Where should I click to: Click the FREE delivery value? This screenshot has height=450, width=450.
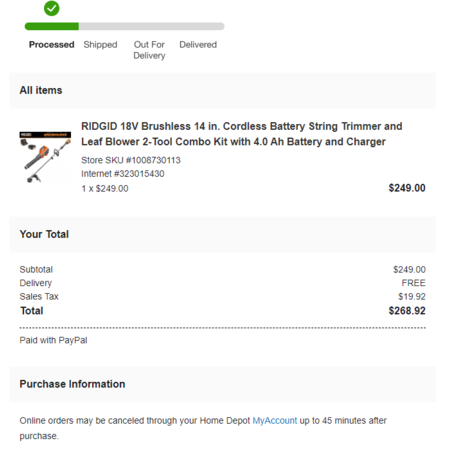413,283
